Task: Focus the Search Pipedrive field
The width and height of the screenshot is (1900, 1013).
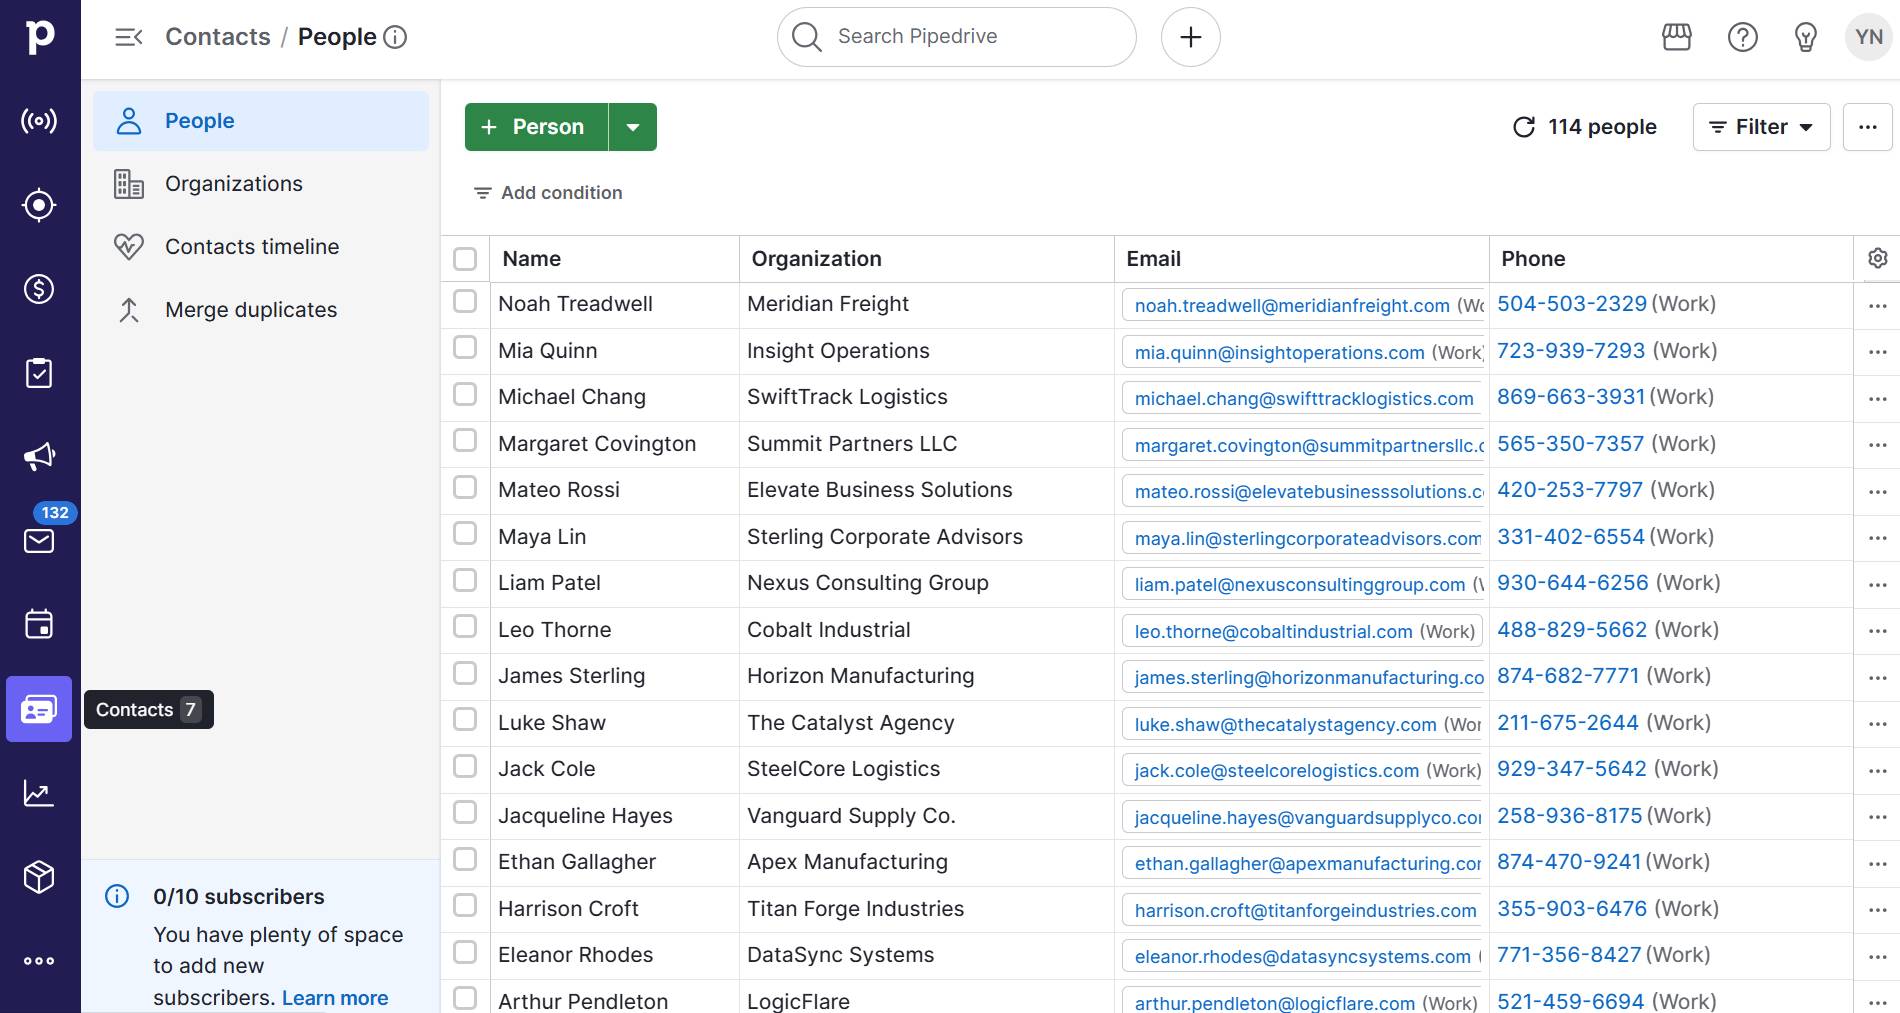Action: tap(957, 37)
